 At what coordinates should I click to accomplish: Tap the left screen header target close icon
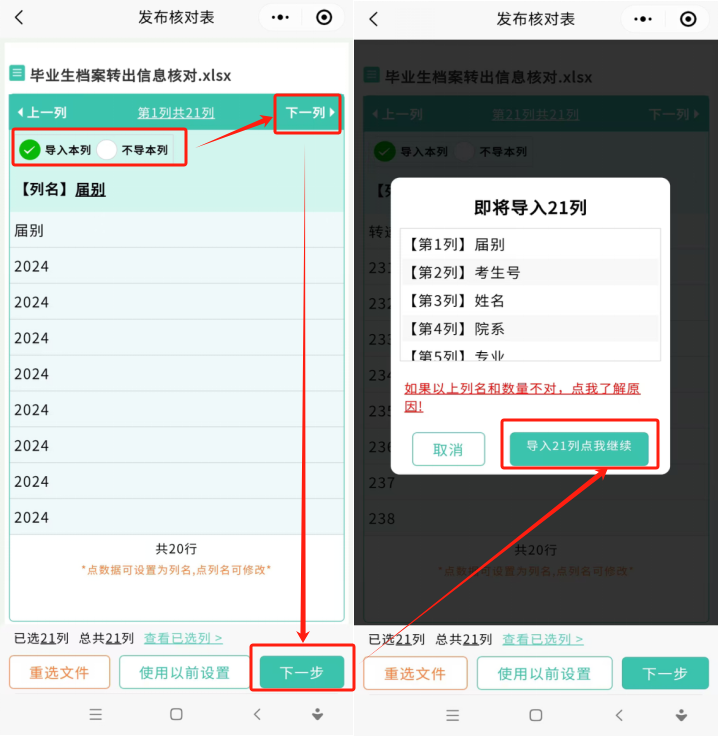pyautogui.click(x=324, y=18)
